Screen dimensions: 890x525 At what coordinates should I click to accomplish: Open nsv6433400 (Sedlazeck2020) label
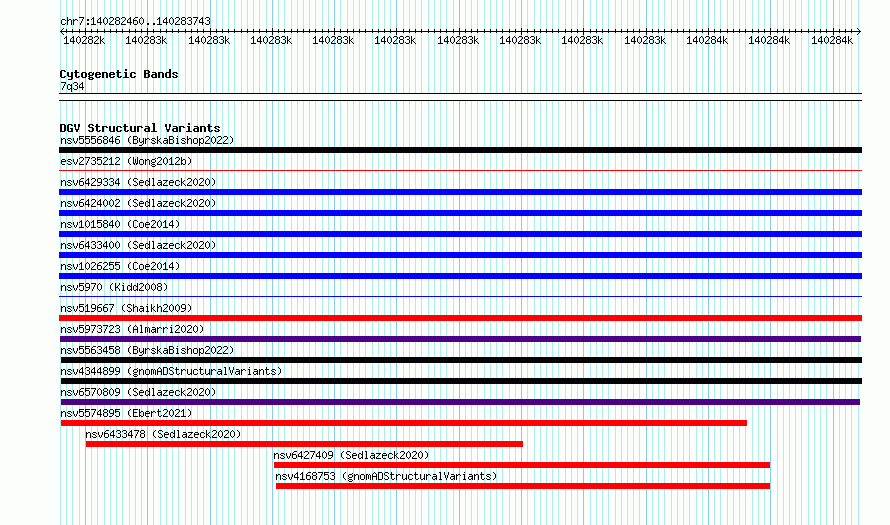point(138,245)
